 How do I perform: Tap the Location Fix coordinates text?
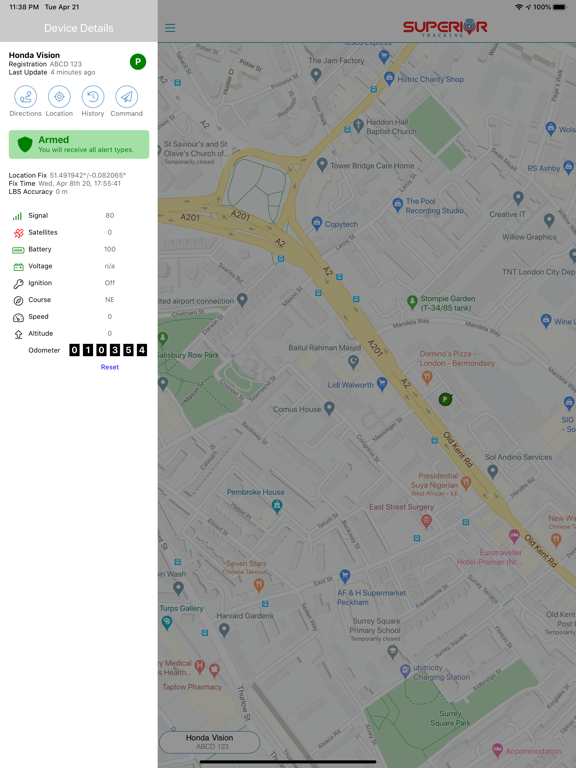[88, 175]
